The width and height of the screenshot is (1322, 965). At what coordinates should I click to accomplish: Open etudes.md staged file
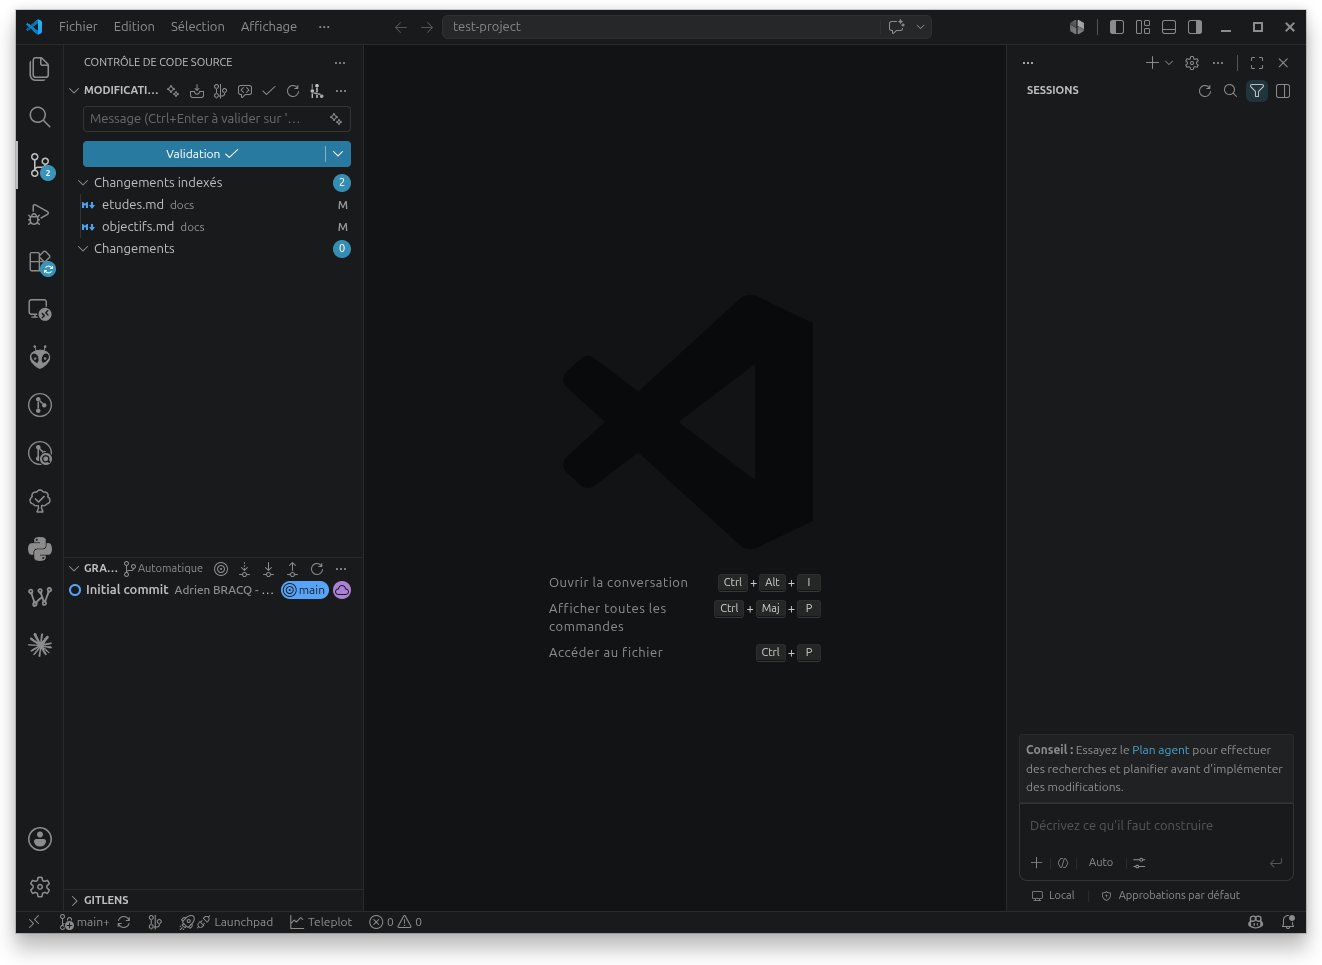point(214,205)
